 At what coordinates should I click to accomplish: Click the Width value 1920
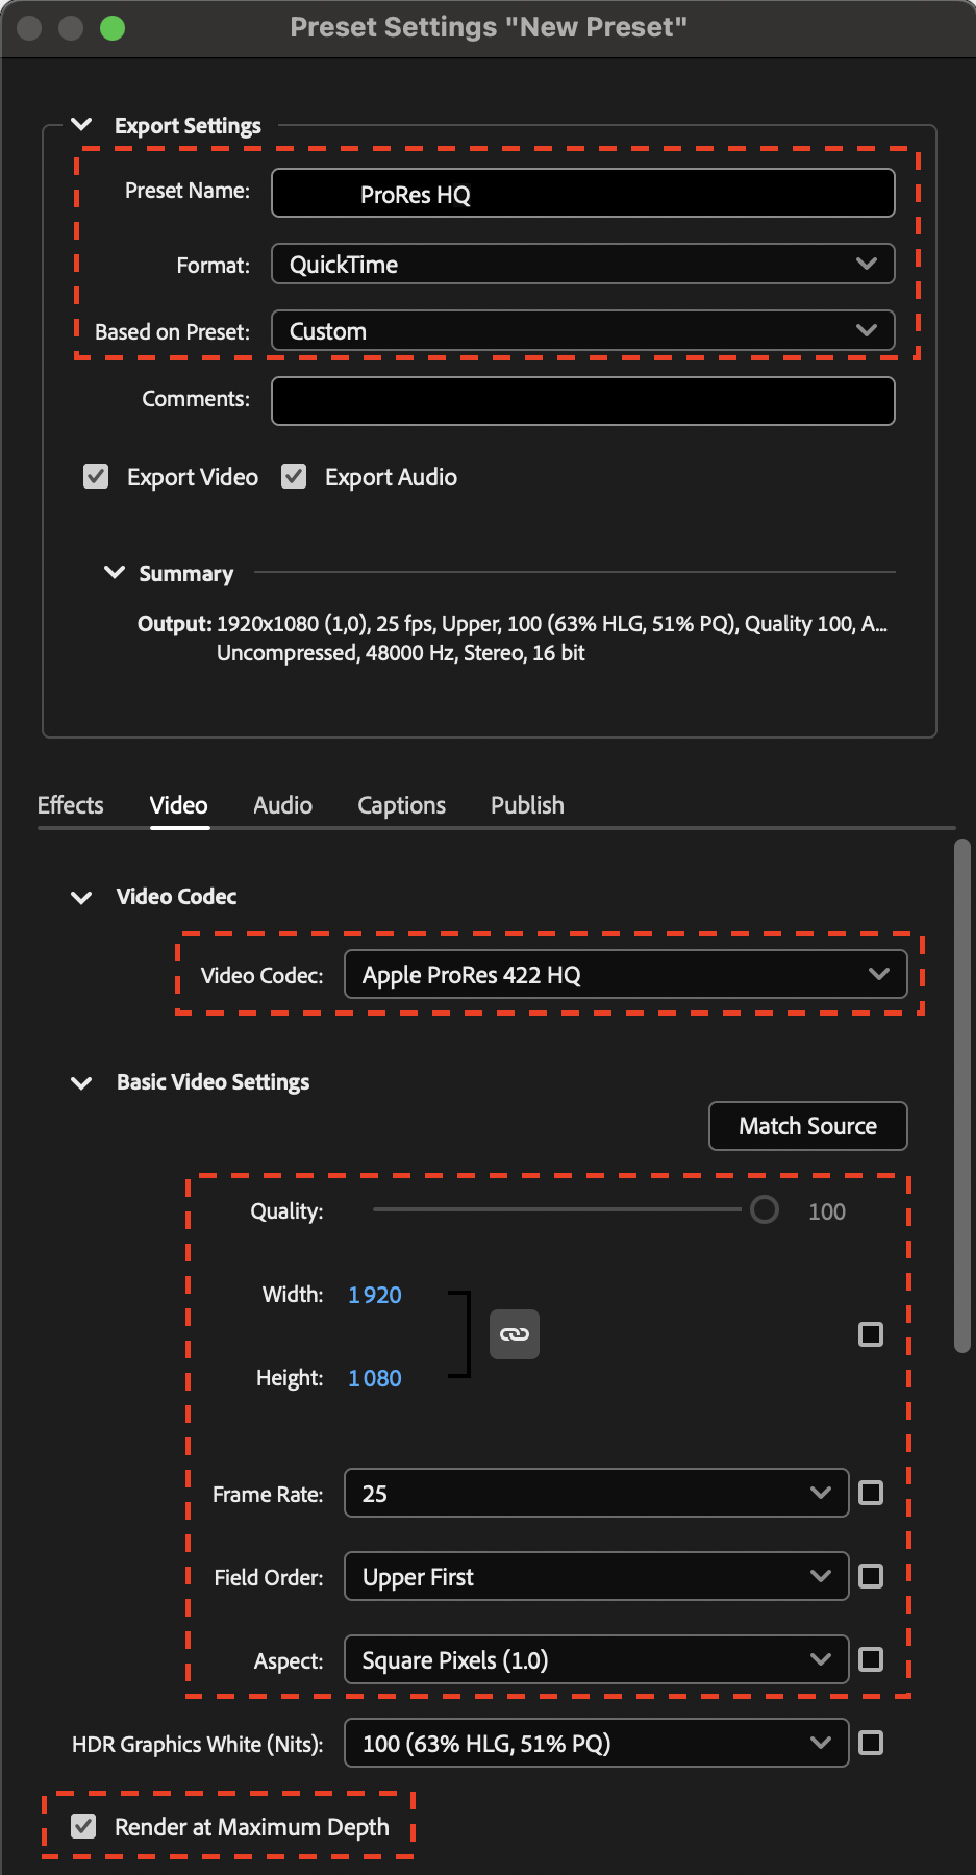(375, 1295)
